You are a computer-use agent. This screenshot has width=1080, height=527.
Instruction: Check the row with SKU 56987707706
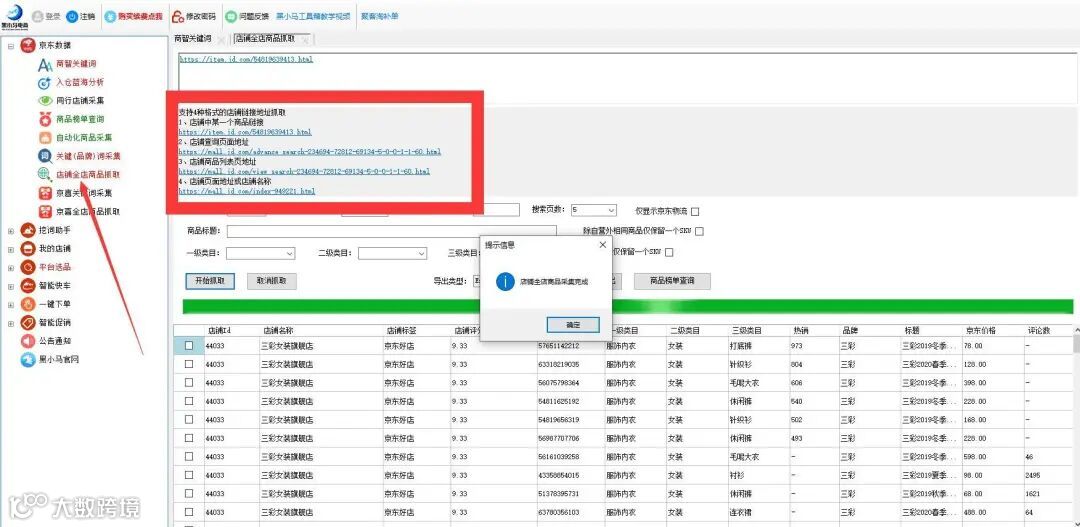[189, 438]
